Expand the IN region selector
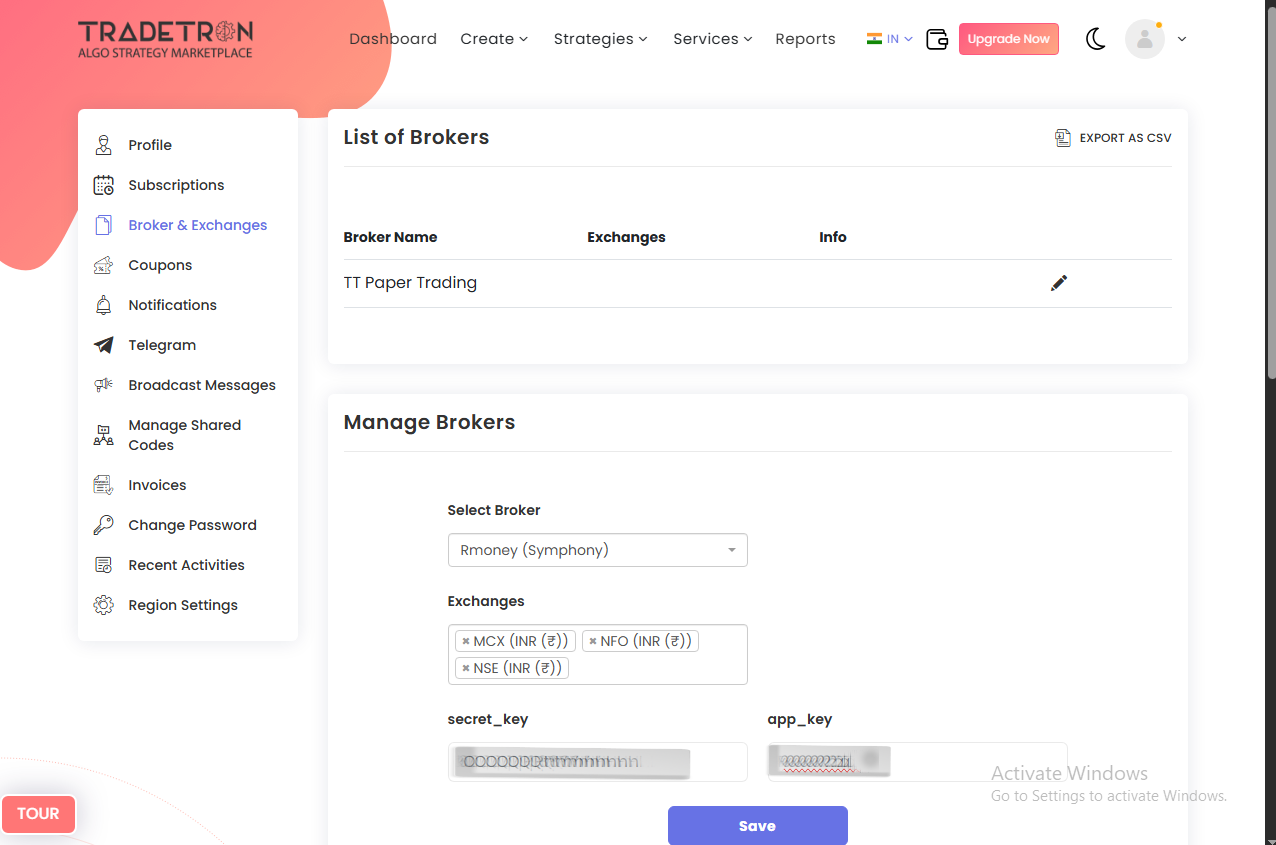 (890, 39)
